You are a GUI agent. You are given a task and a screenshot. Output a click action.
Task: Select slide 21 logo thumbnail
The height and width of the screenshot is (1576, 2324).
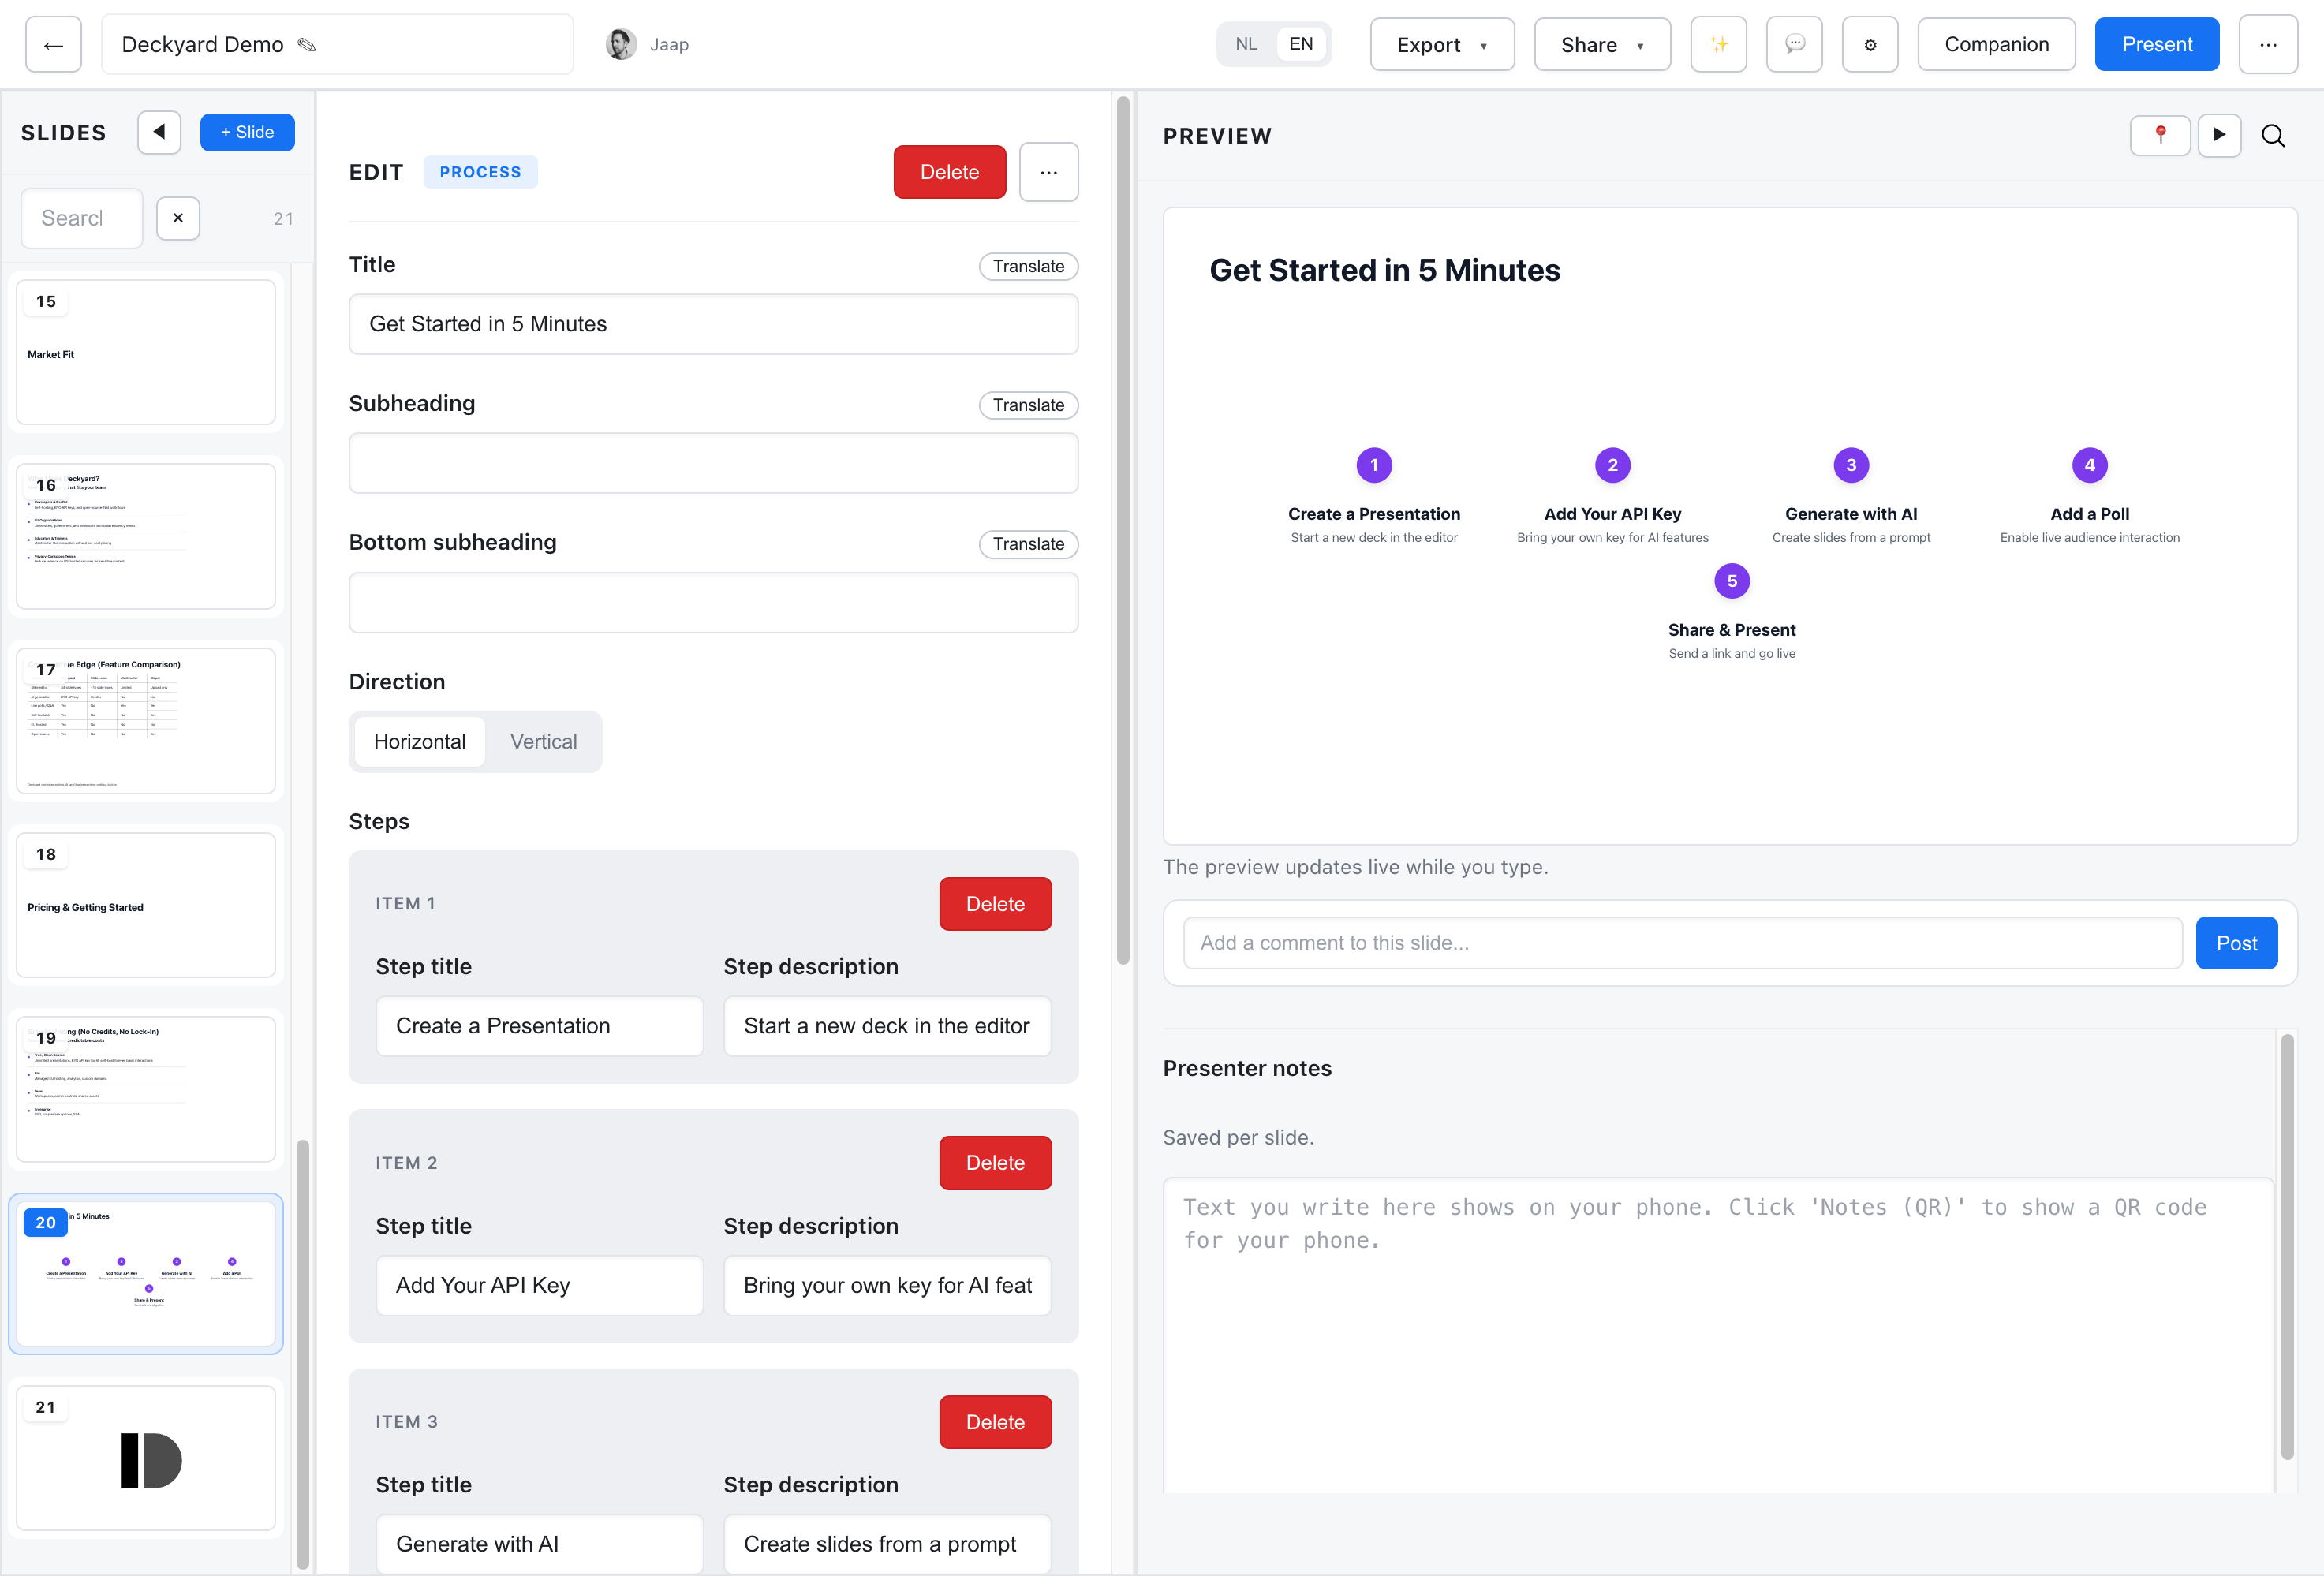[x=146, y=1458]
